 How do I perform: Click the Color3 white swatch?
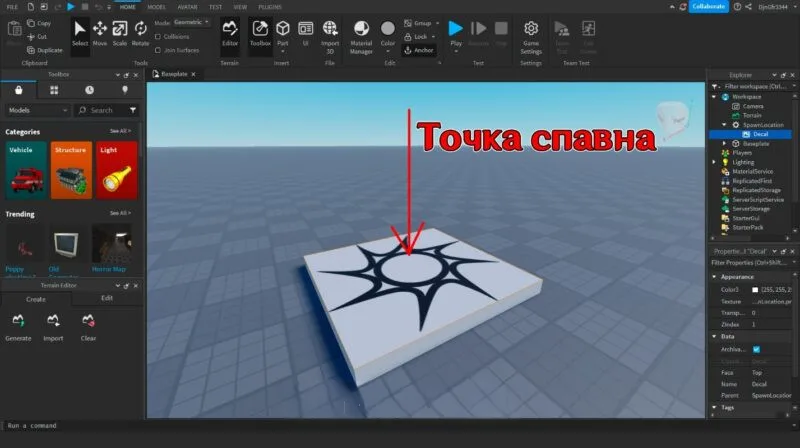click(755, 289)
